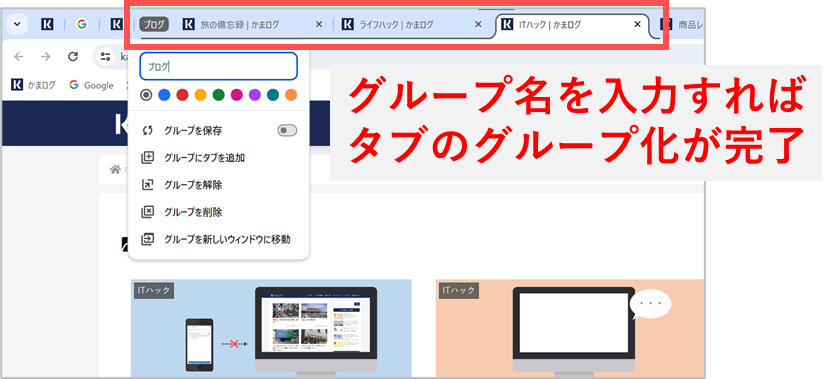Choose グループを新しいウィンドウに移動
This screenshot has height=379, width=831.
point(218,239)
